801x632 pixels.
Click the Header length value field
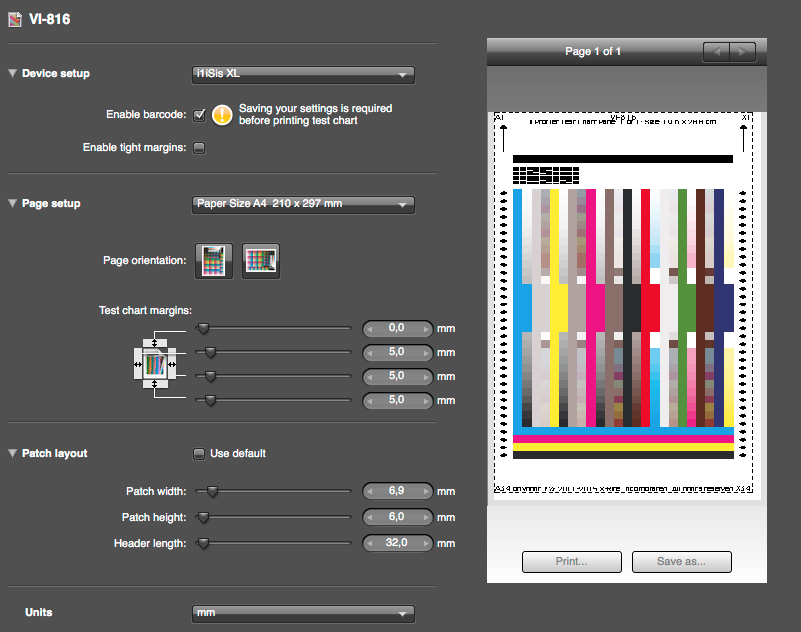(397, 543)
